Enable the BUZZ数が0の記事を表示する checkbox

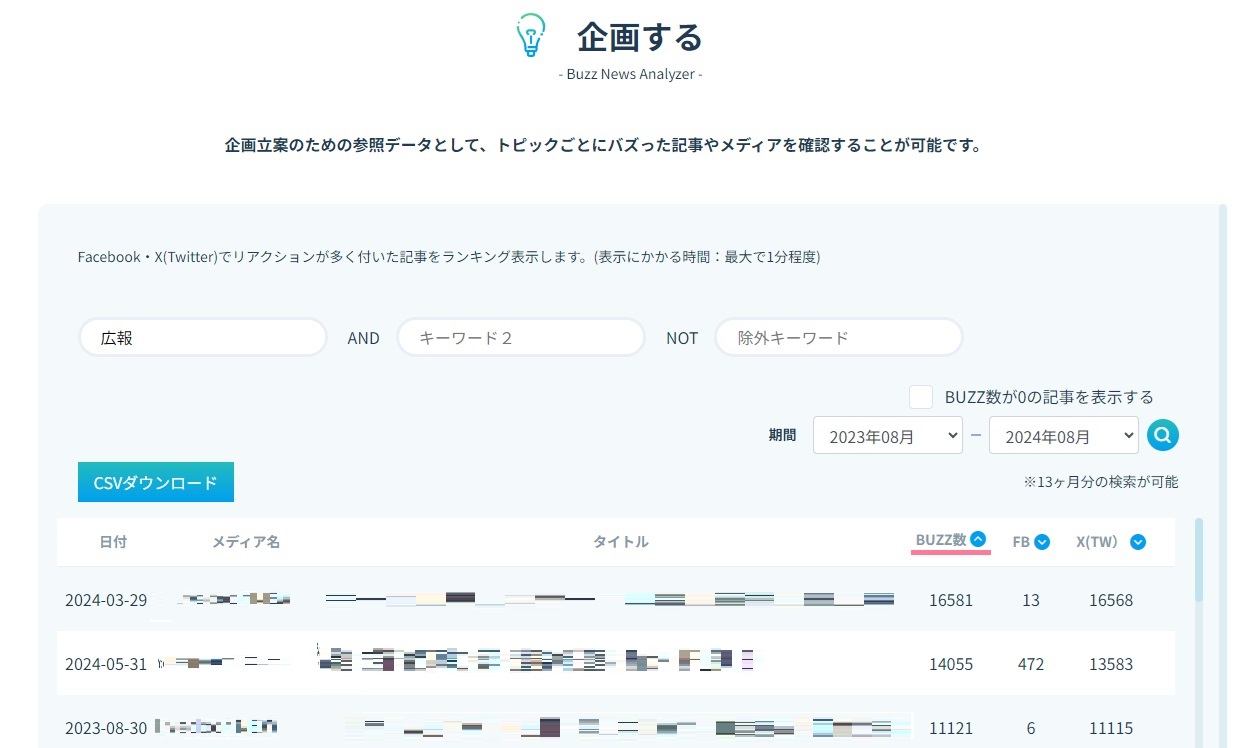point(921,397)
